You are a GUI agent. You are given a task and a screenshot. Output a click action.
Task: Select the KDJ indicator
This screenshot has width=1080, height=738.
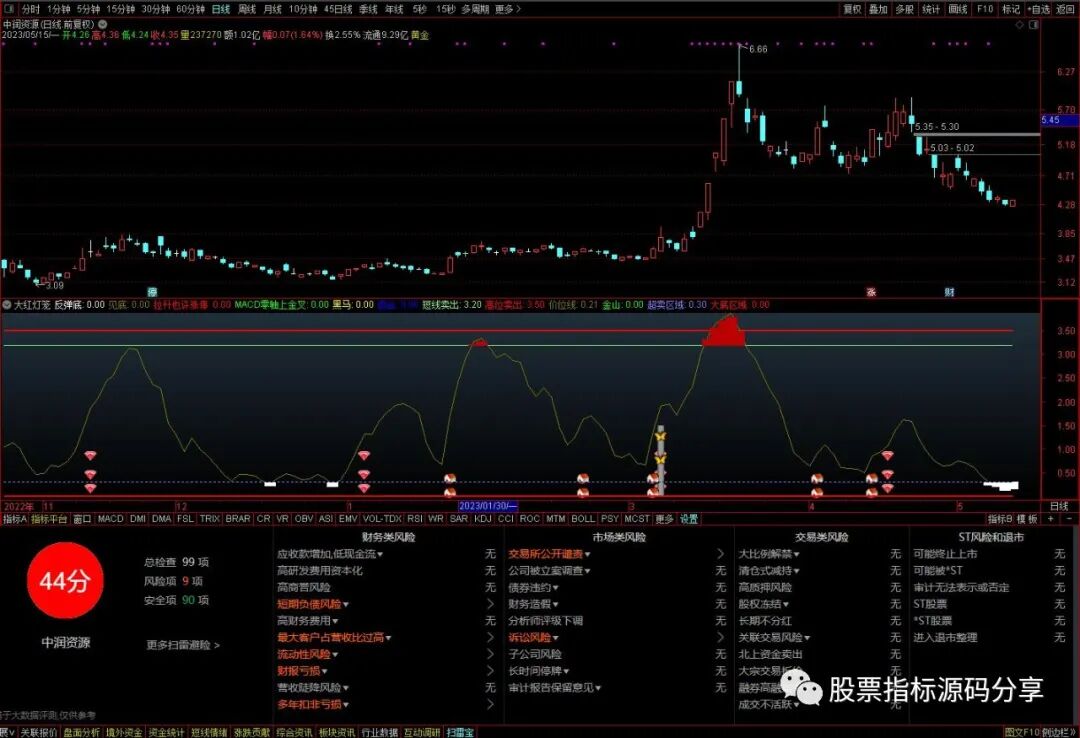483,519
